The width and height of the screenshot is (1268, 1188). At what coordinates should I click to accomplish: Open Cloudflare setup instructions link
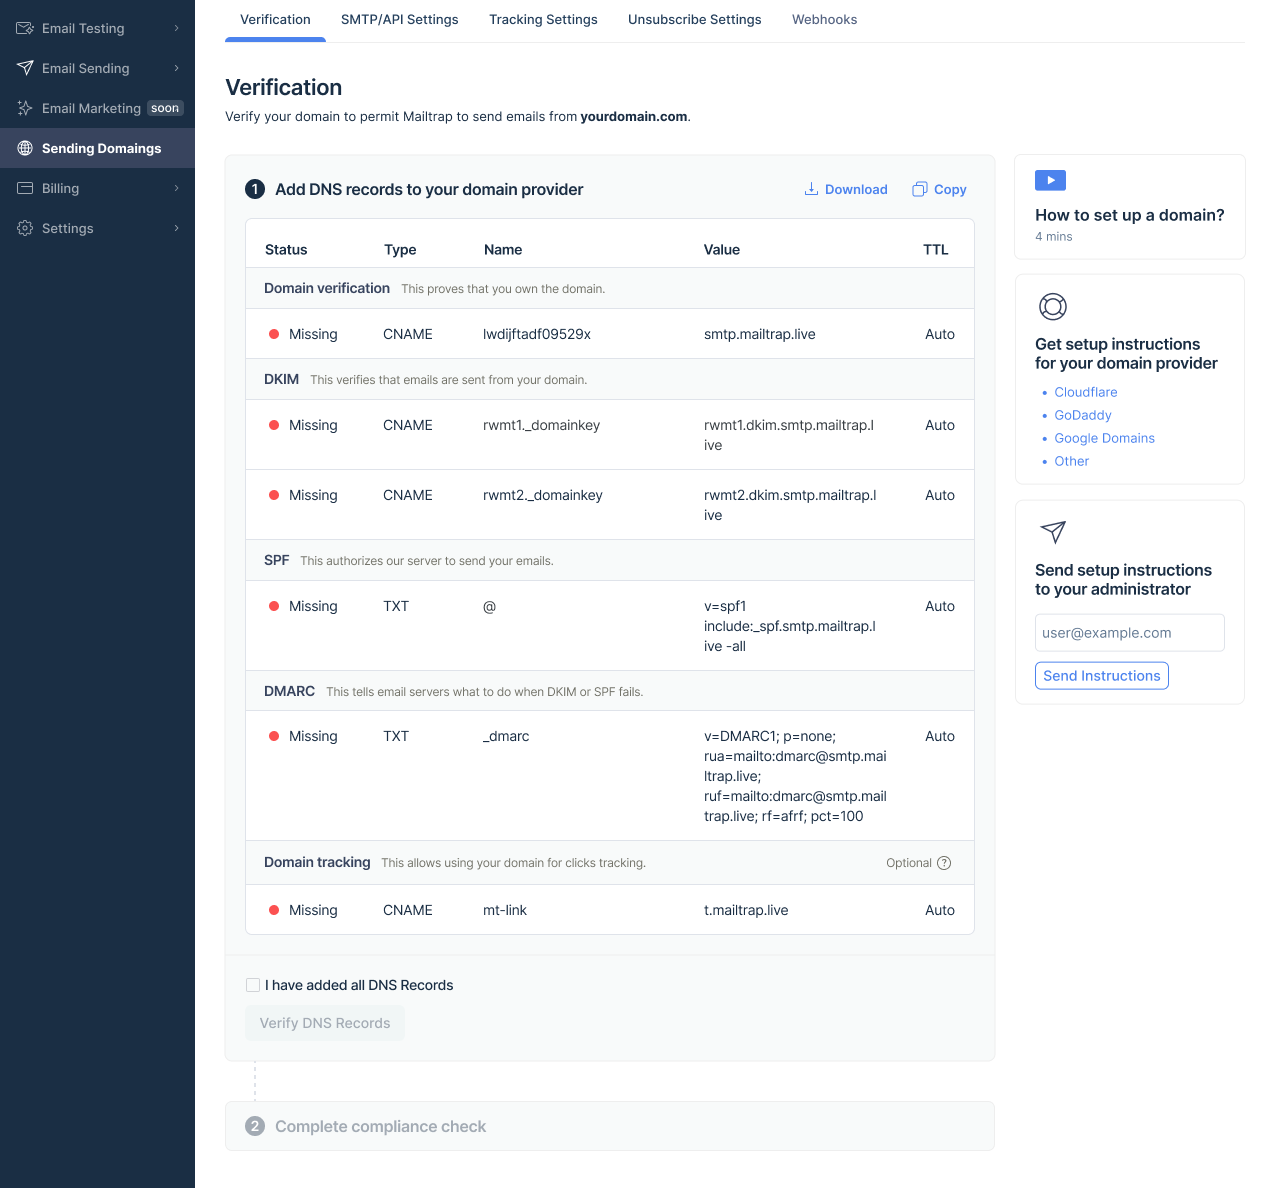pyautogui.click(x=1086, y=392)
